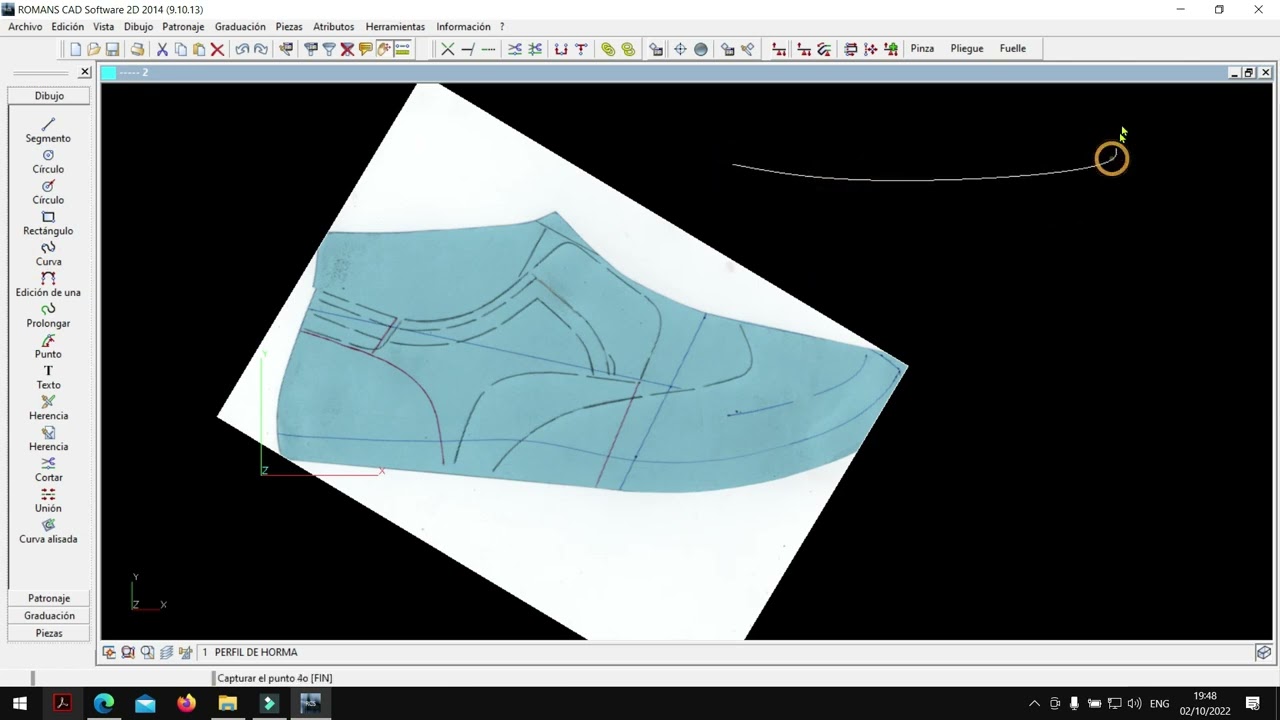1280x720 pixels.
Task: Switch to the Dibujo panel tab
Action: [49, 96]
